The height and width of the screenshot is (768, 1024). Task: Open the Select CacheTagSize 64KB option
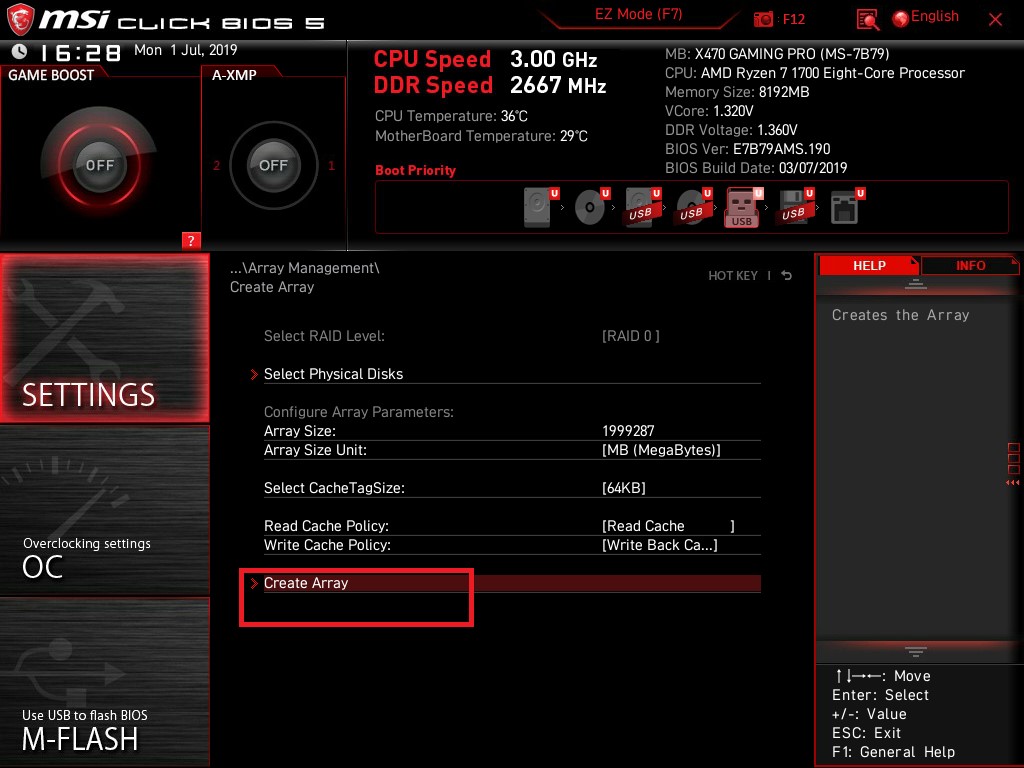[x=624, y=488]
